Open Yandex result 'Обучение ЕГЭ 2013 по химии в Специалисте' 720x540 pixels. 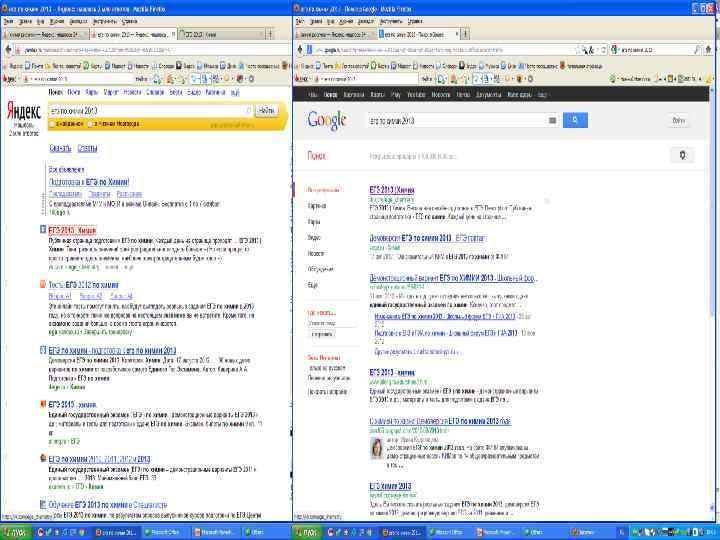tap(108, 505)
